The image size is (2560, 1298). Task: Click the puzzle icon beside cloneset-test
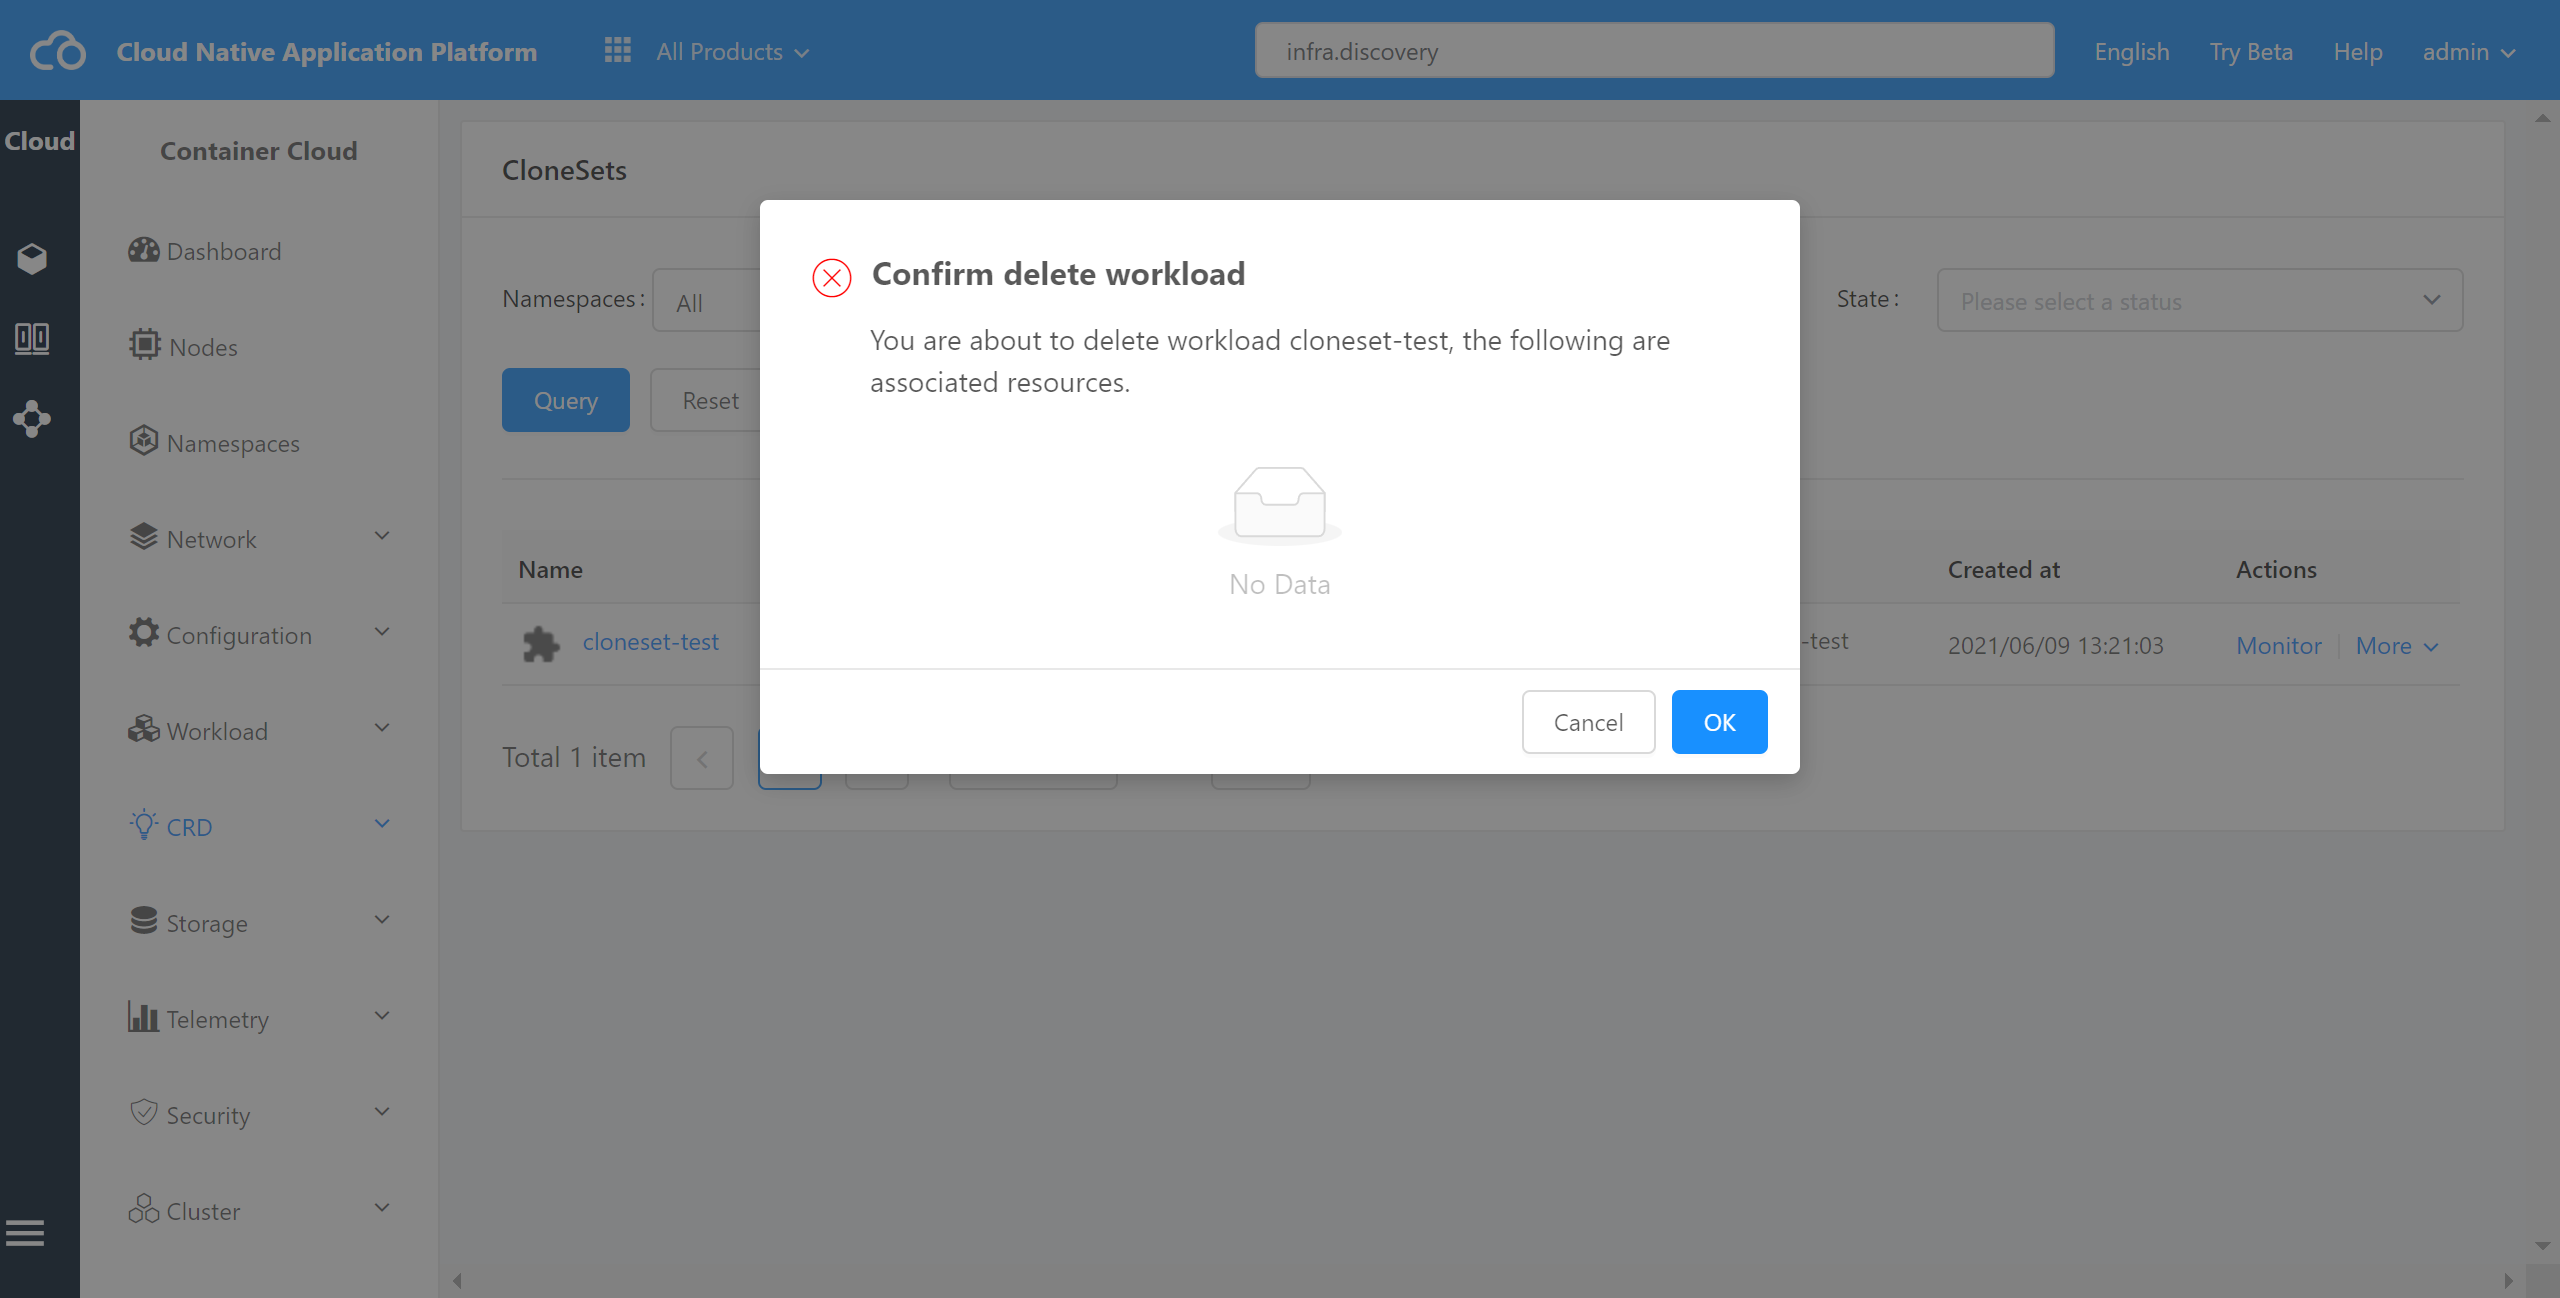(541, 644)
